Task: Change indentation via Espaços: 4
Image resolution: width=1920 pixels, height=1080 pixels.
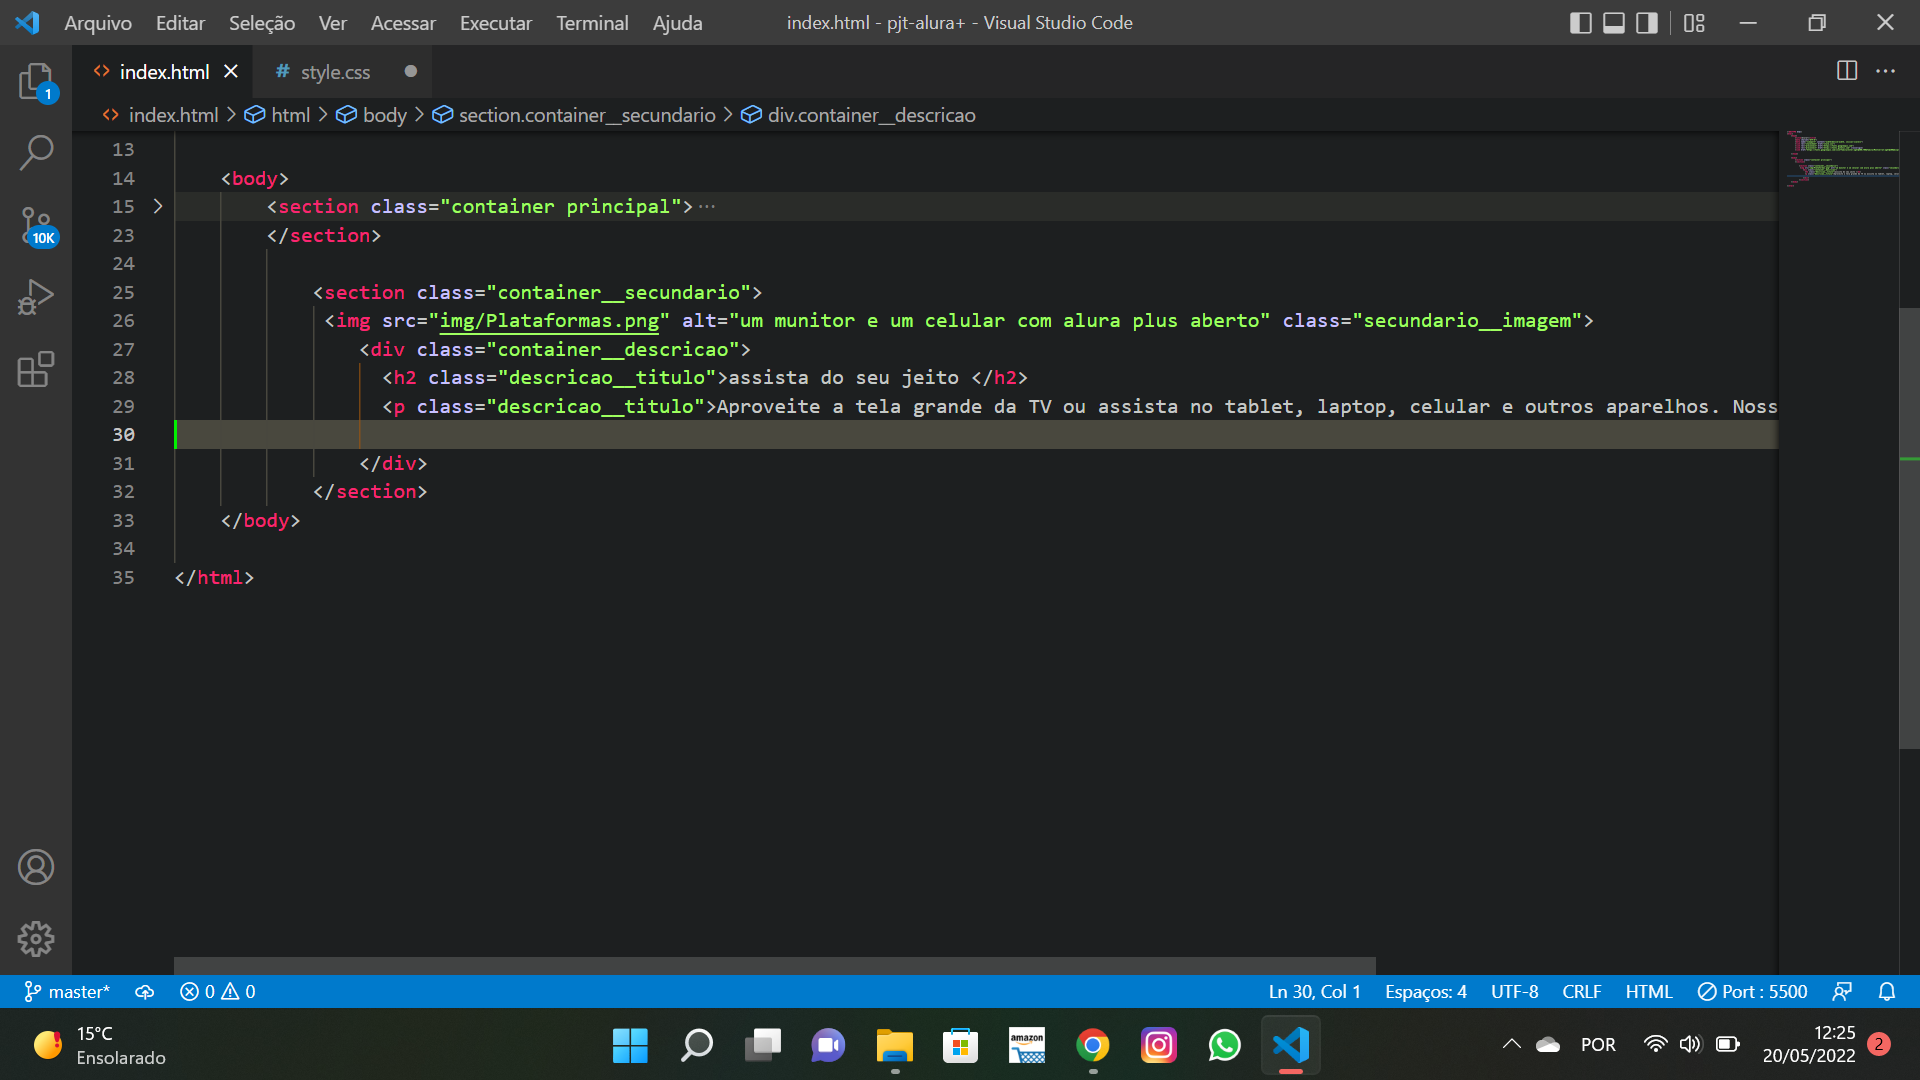Action: [x=1426, y=991]
